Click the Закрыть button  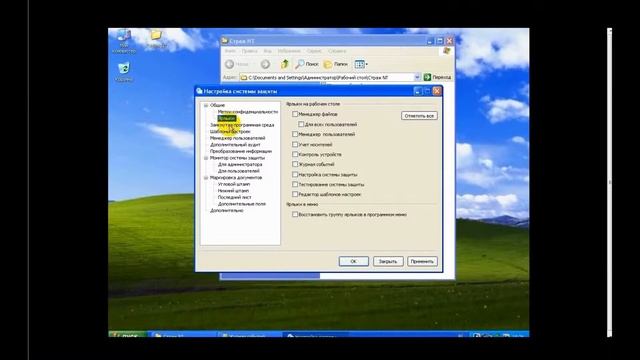(x=388, y=261)
